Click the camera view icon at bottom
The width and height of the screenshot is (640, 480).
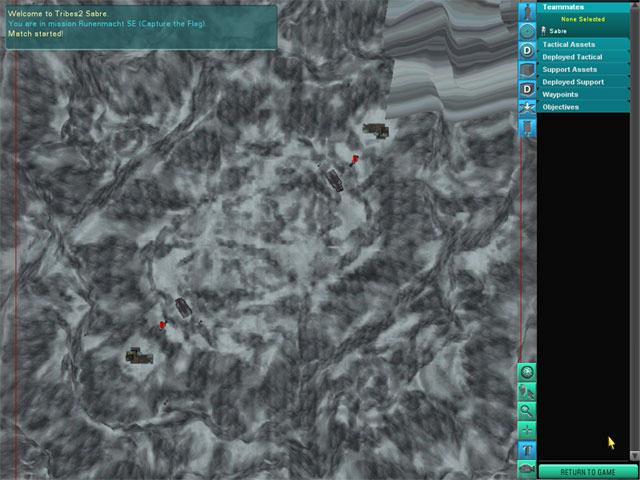tap(527, 469)
